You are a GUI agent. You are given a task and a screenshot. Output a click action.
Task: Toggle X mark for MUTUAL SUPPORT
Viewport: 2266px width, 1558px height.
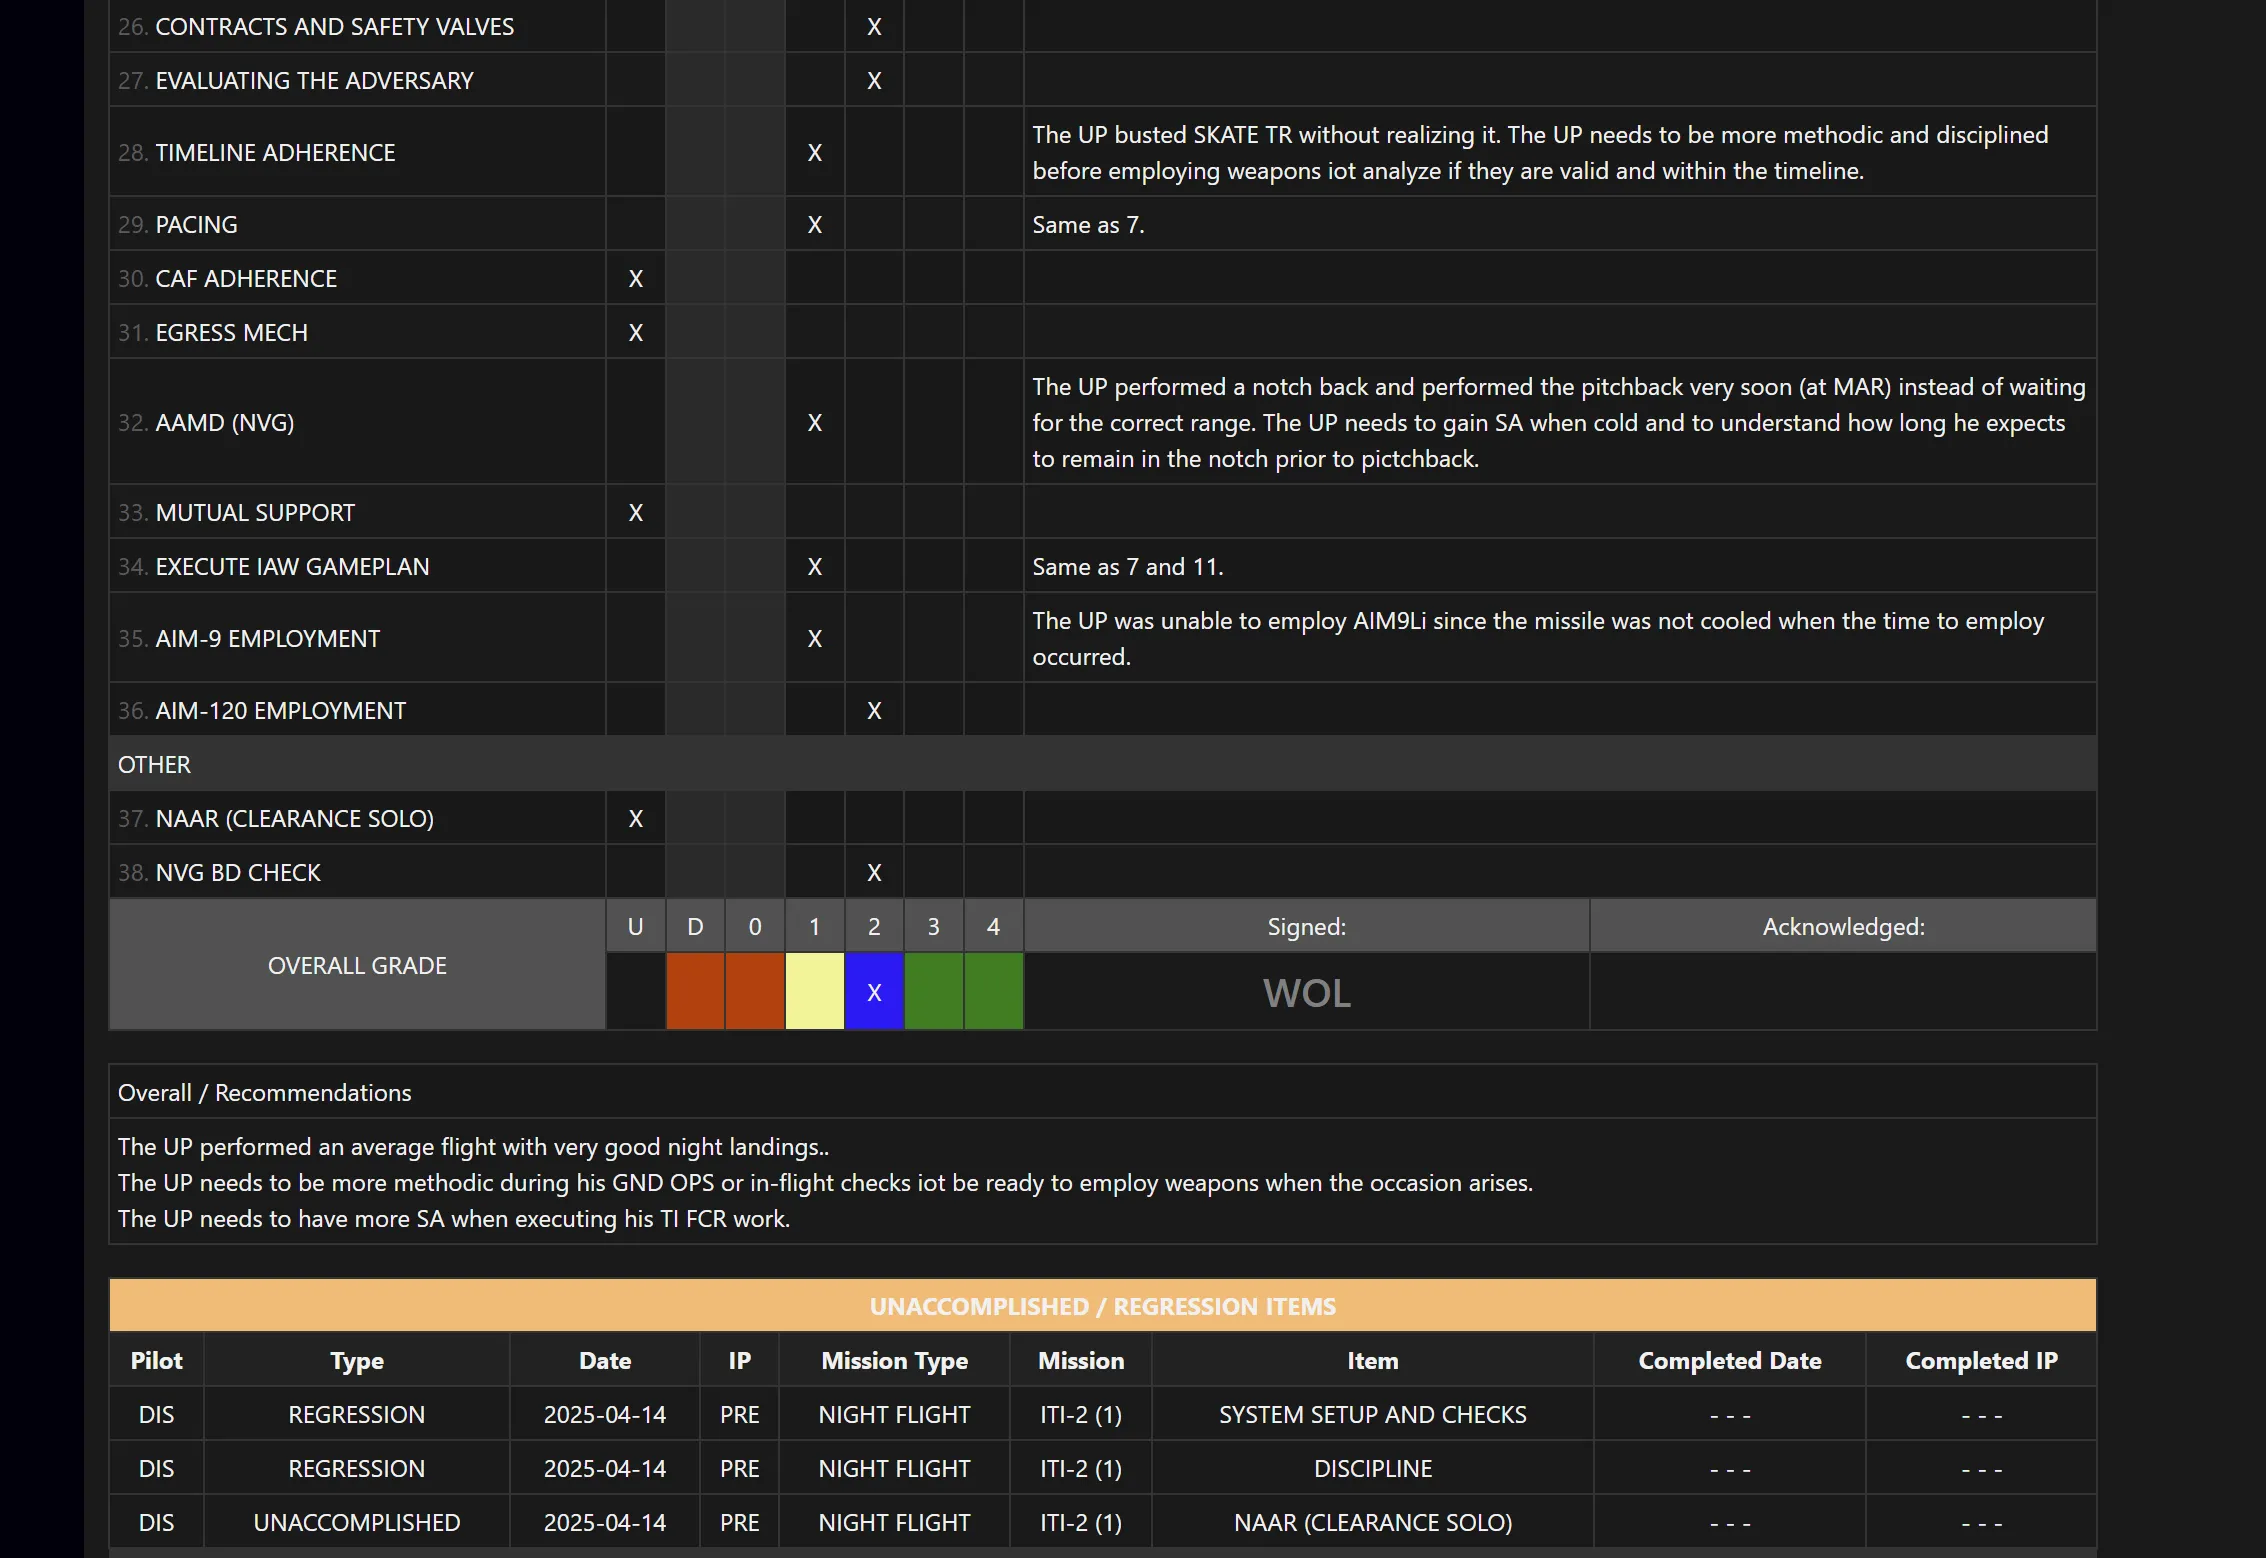click(635, 513)
